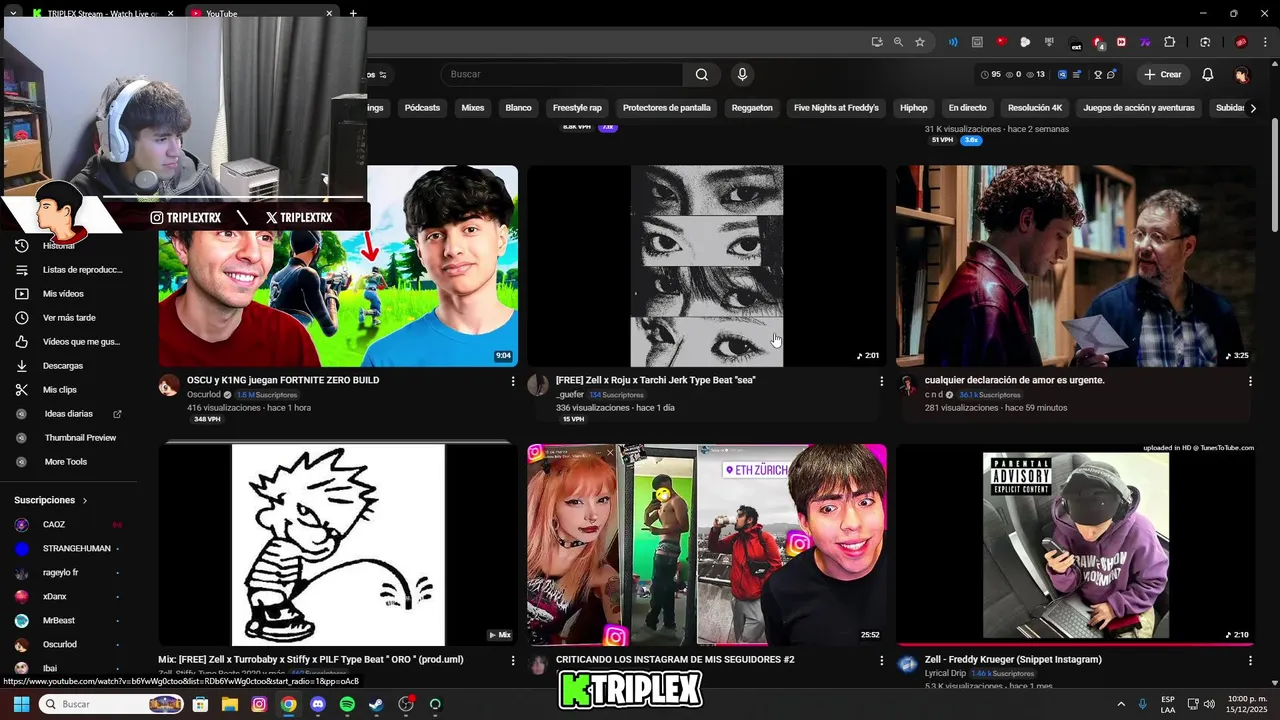Bookmark this page with star icon
The height and width of the screenshot is (720, 1280).
[x=920, y=42]
